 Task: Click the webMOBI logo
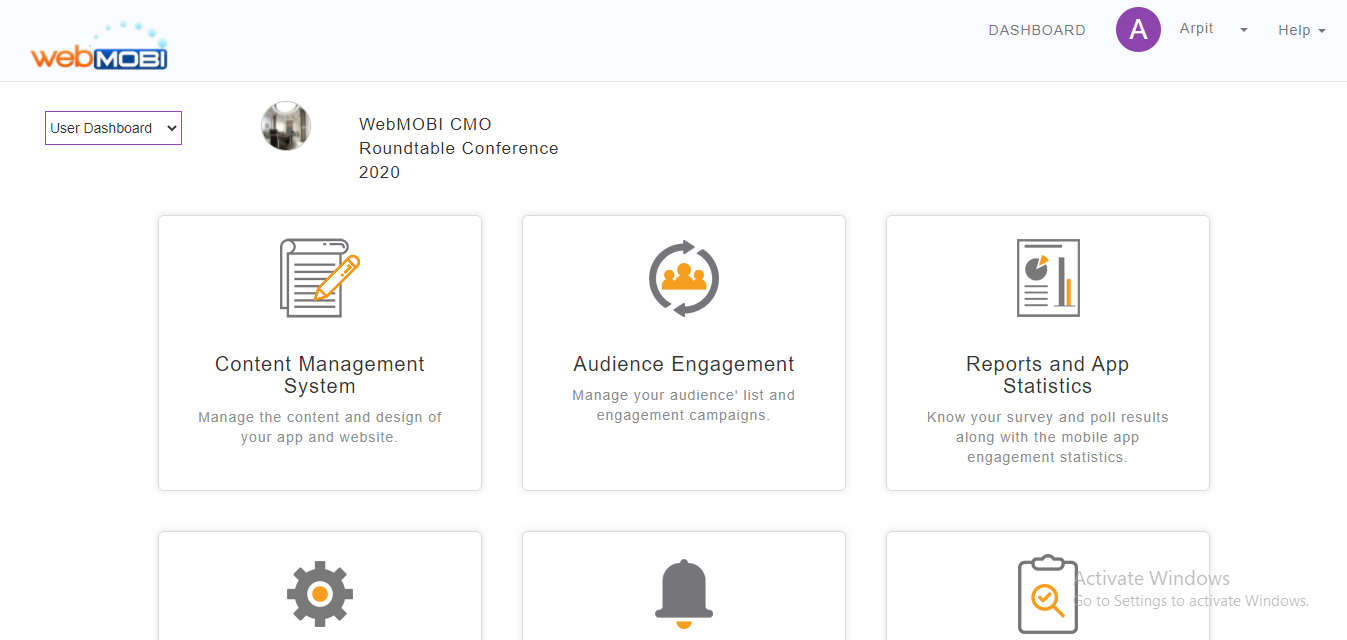pos(99,46)
